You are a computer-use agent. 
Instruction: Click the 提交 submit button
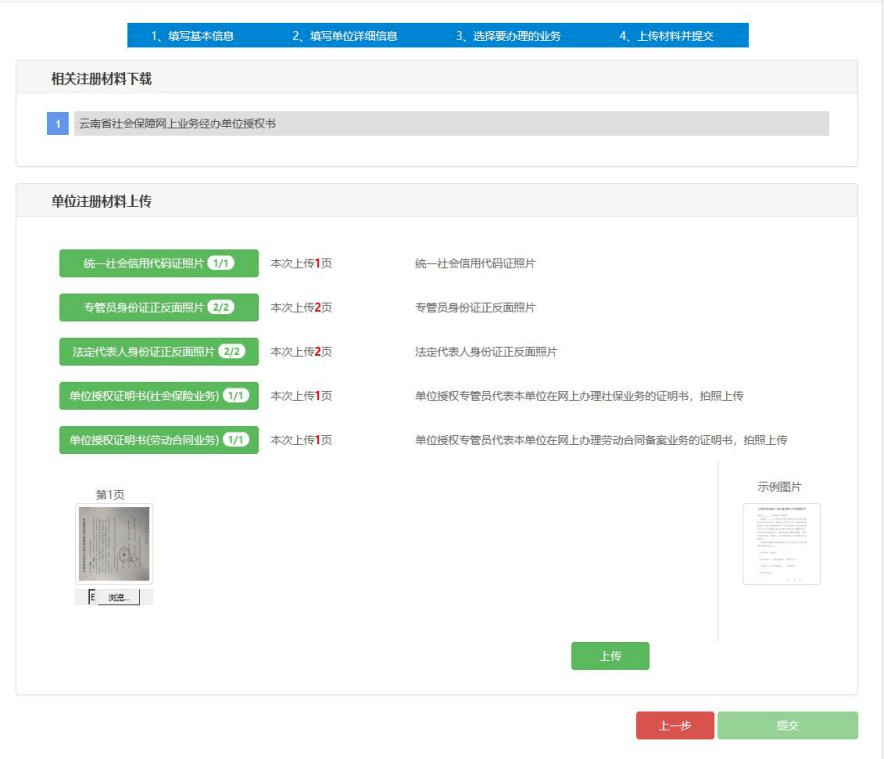(788, 725)
